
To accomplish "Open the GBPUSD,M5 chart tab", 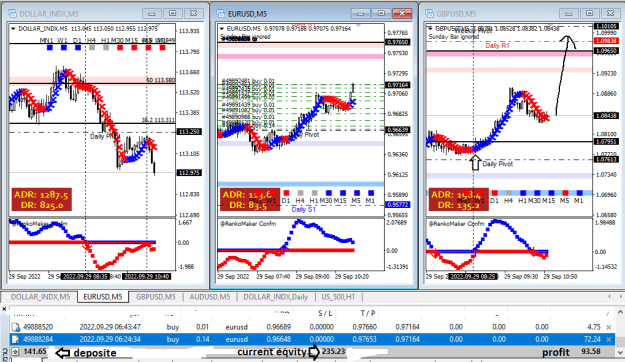I will (155, 297).
